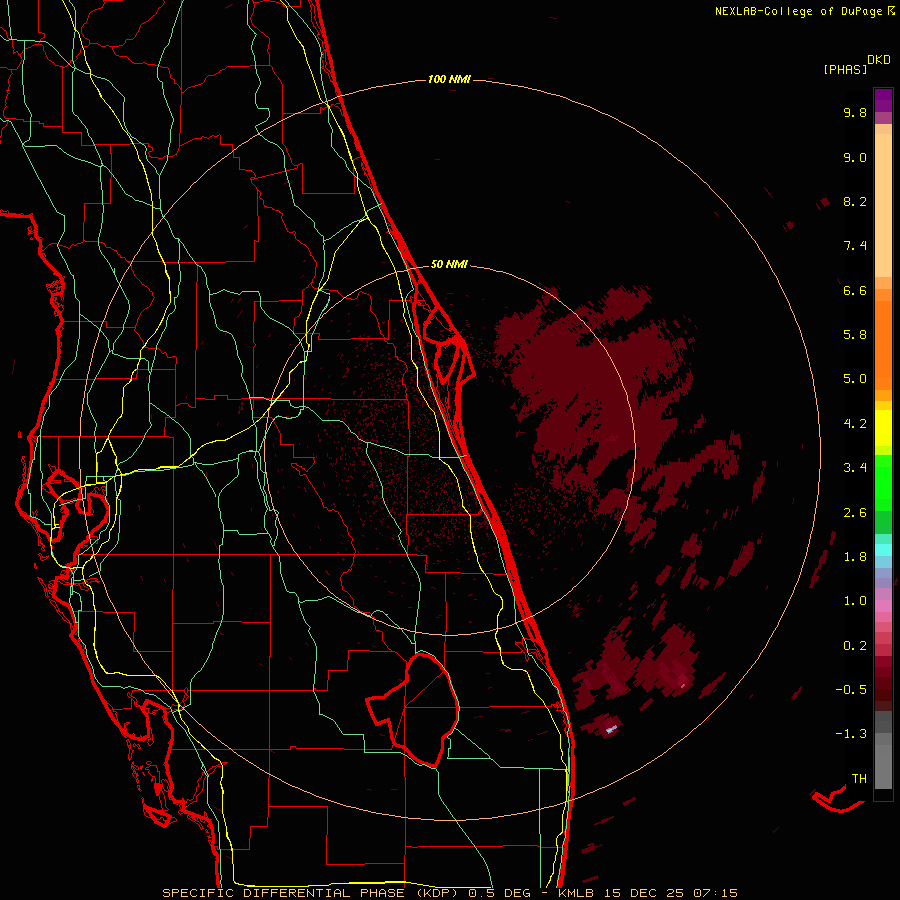Click the 1.0 value on the scale
Viewport: 900px width, 900px height.
tap(855, 601)
